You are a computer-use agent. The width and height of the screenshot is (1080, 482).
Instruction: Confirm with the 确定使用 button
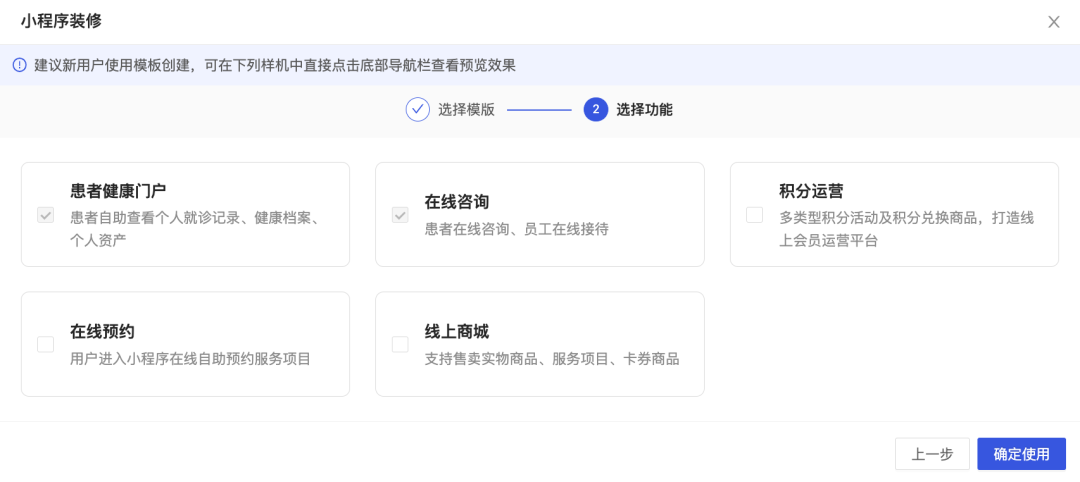tap(1021, 454)
